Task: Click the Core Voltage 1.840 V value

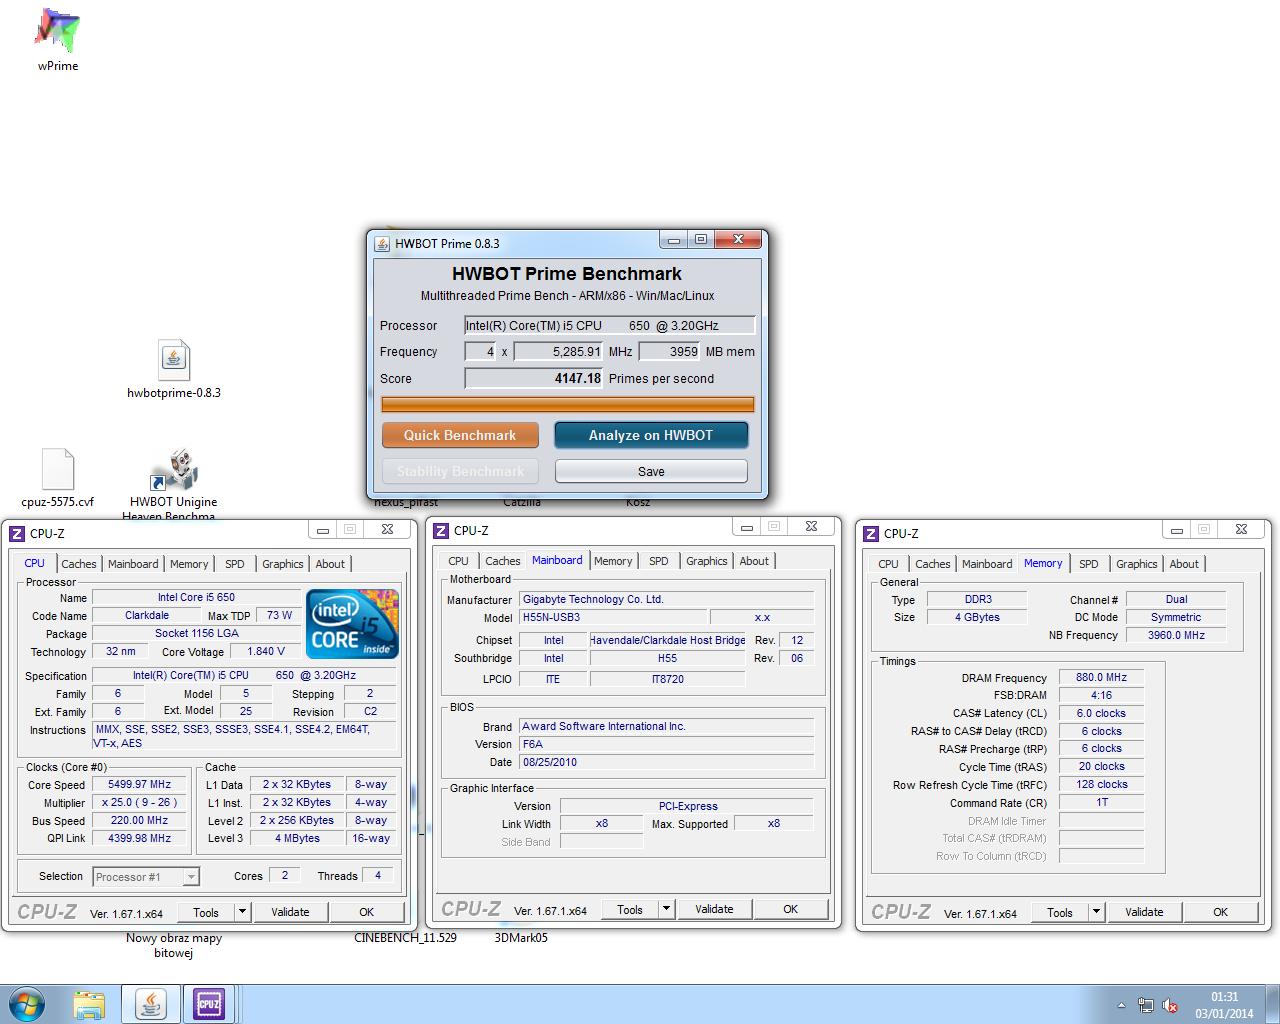Action: pyautogui.click(x=265, y=651)
